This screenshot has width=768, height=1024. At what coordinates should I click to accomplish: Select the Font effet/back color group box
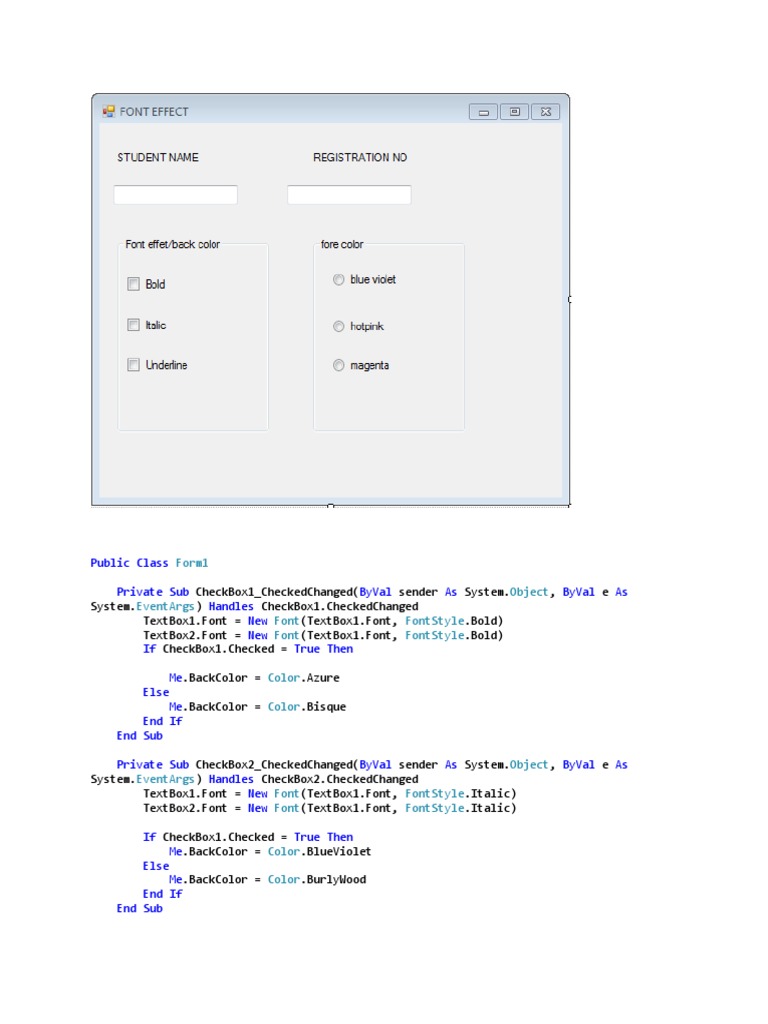(172, 244)
